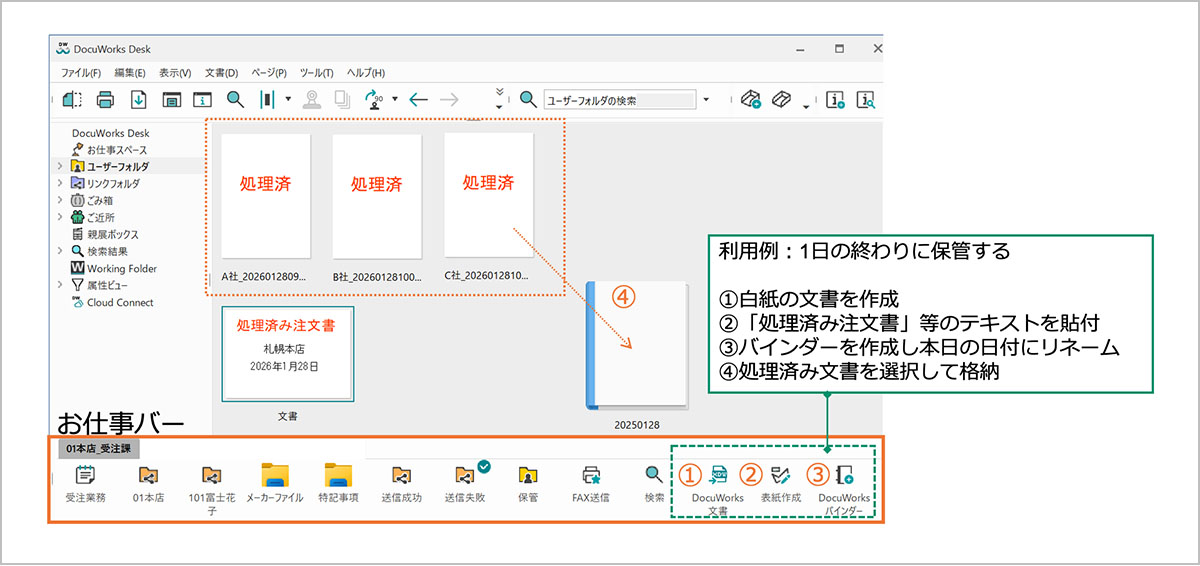Open the search box dropdown arrow
This screenshot has height=566, width=1200.
click(x=706, y=100)
